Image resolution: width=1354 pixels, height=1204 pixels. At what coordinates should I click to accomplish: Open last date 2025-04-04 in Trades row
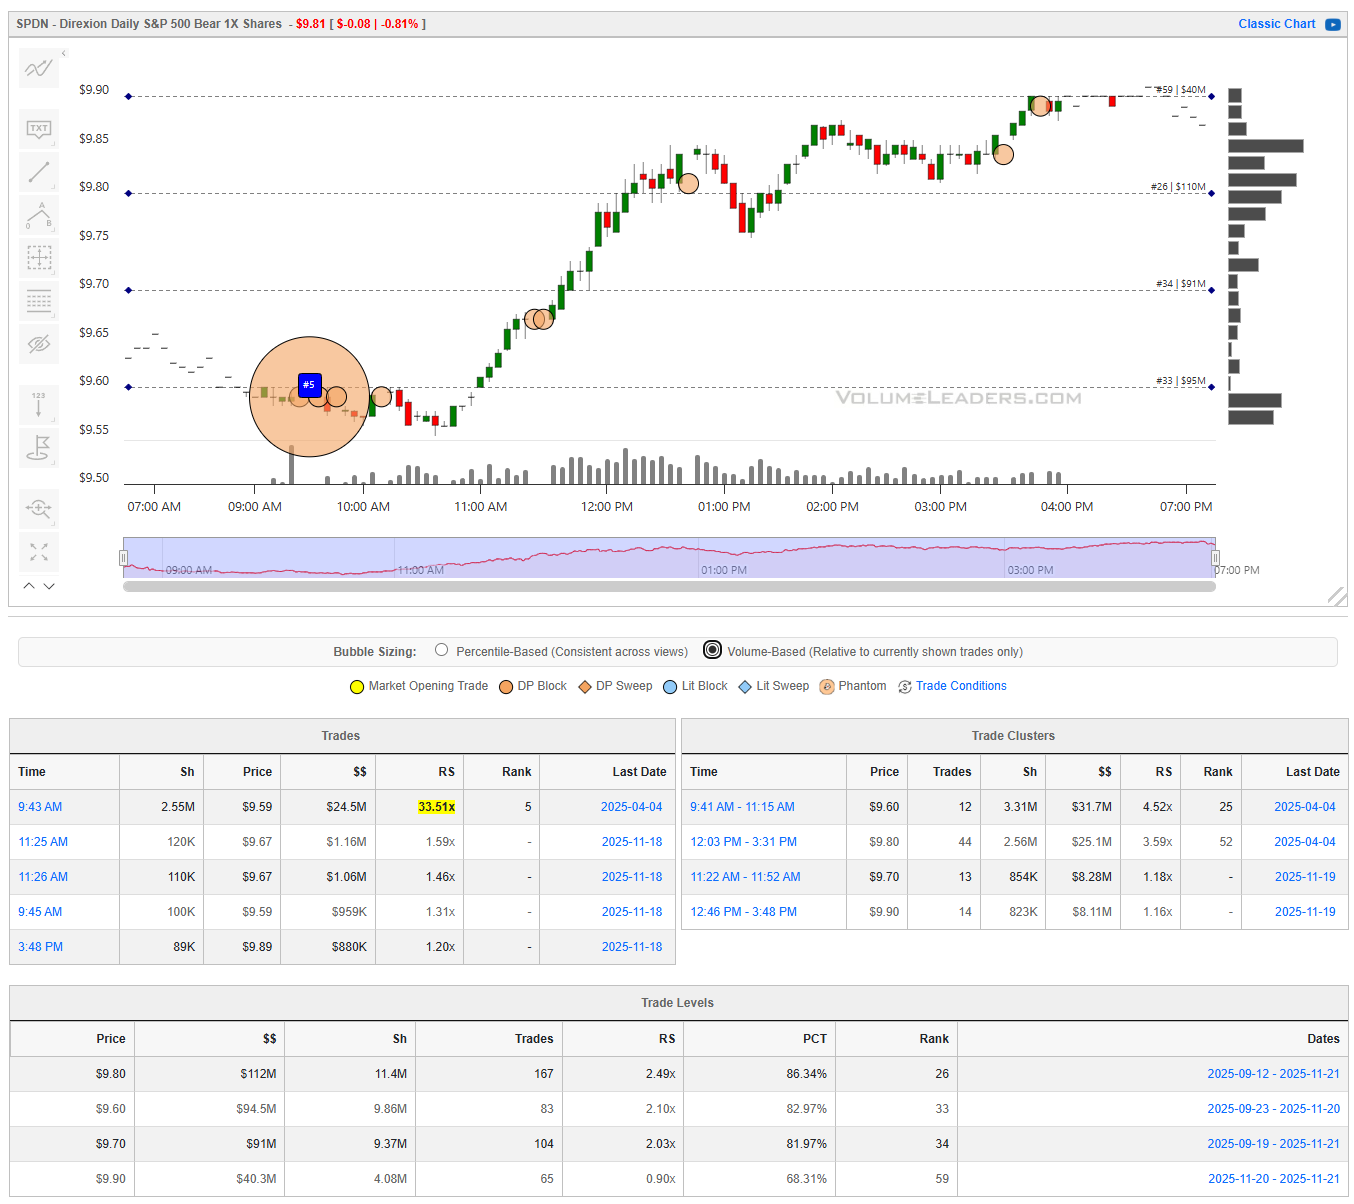[631, 807]
